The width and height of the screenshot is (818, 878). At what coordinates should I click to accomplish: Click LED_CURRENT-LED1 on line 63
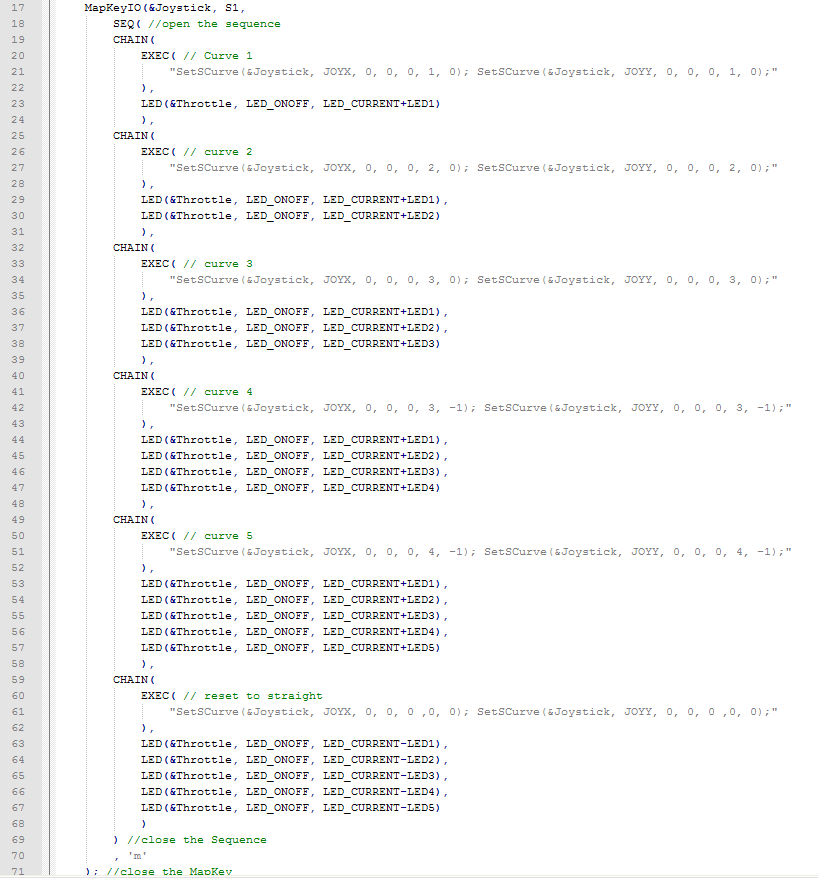pyautogui.click(x=381, y=743)
